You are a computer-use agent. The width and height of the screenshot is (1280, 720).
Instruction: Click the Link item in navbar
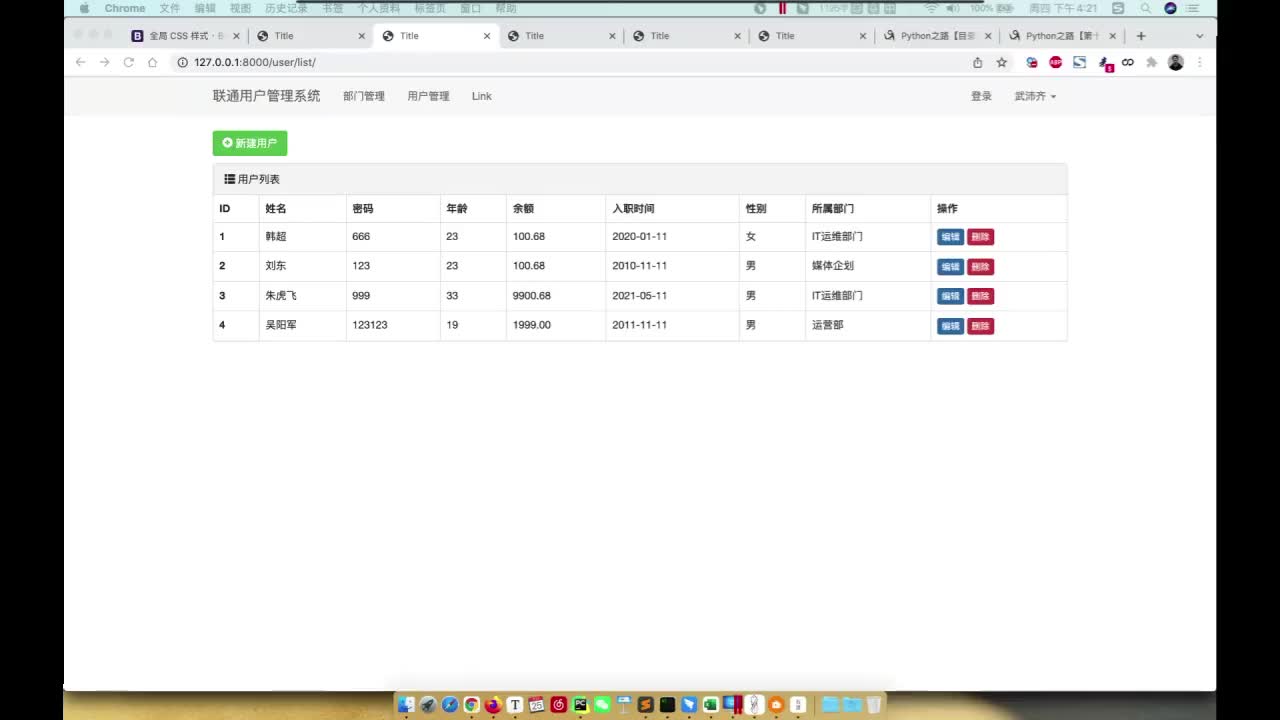click(482, 96)
